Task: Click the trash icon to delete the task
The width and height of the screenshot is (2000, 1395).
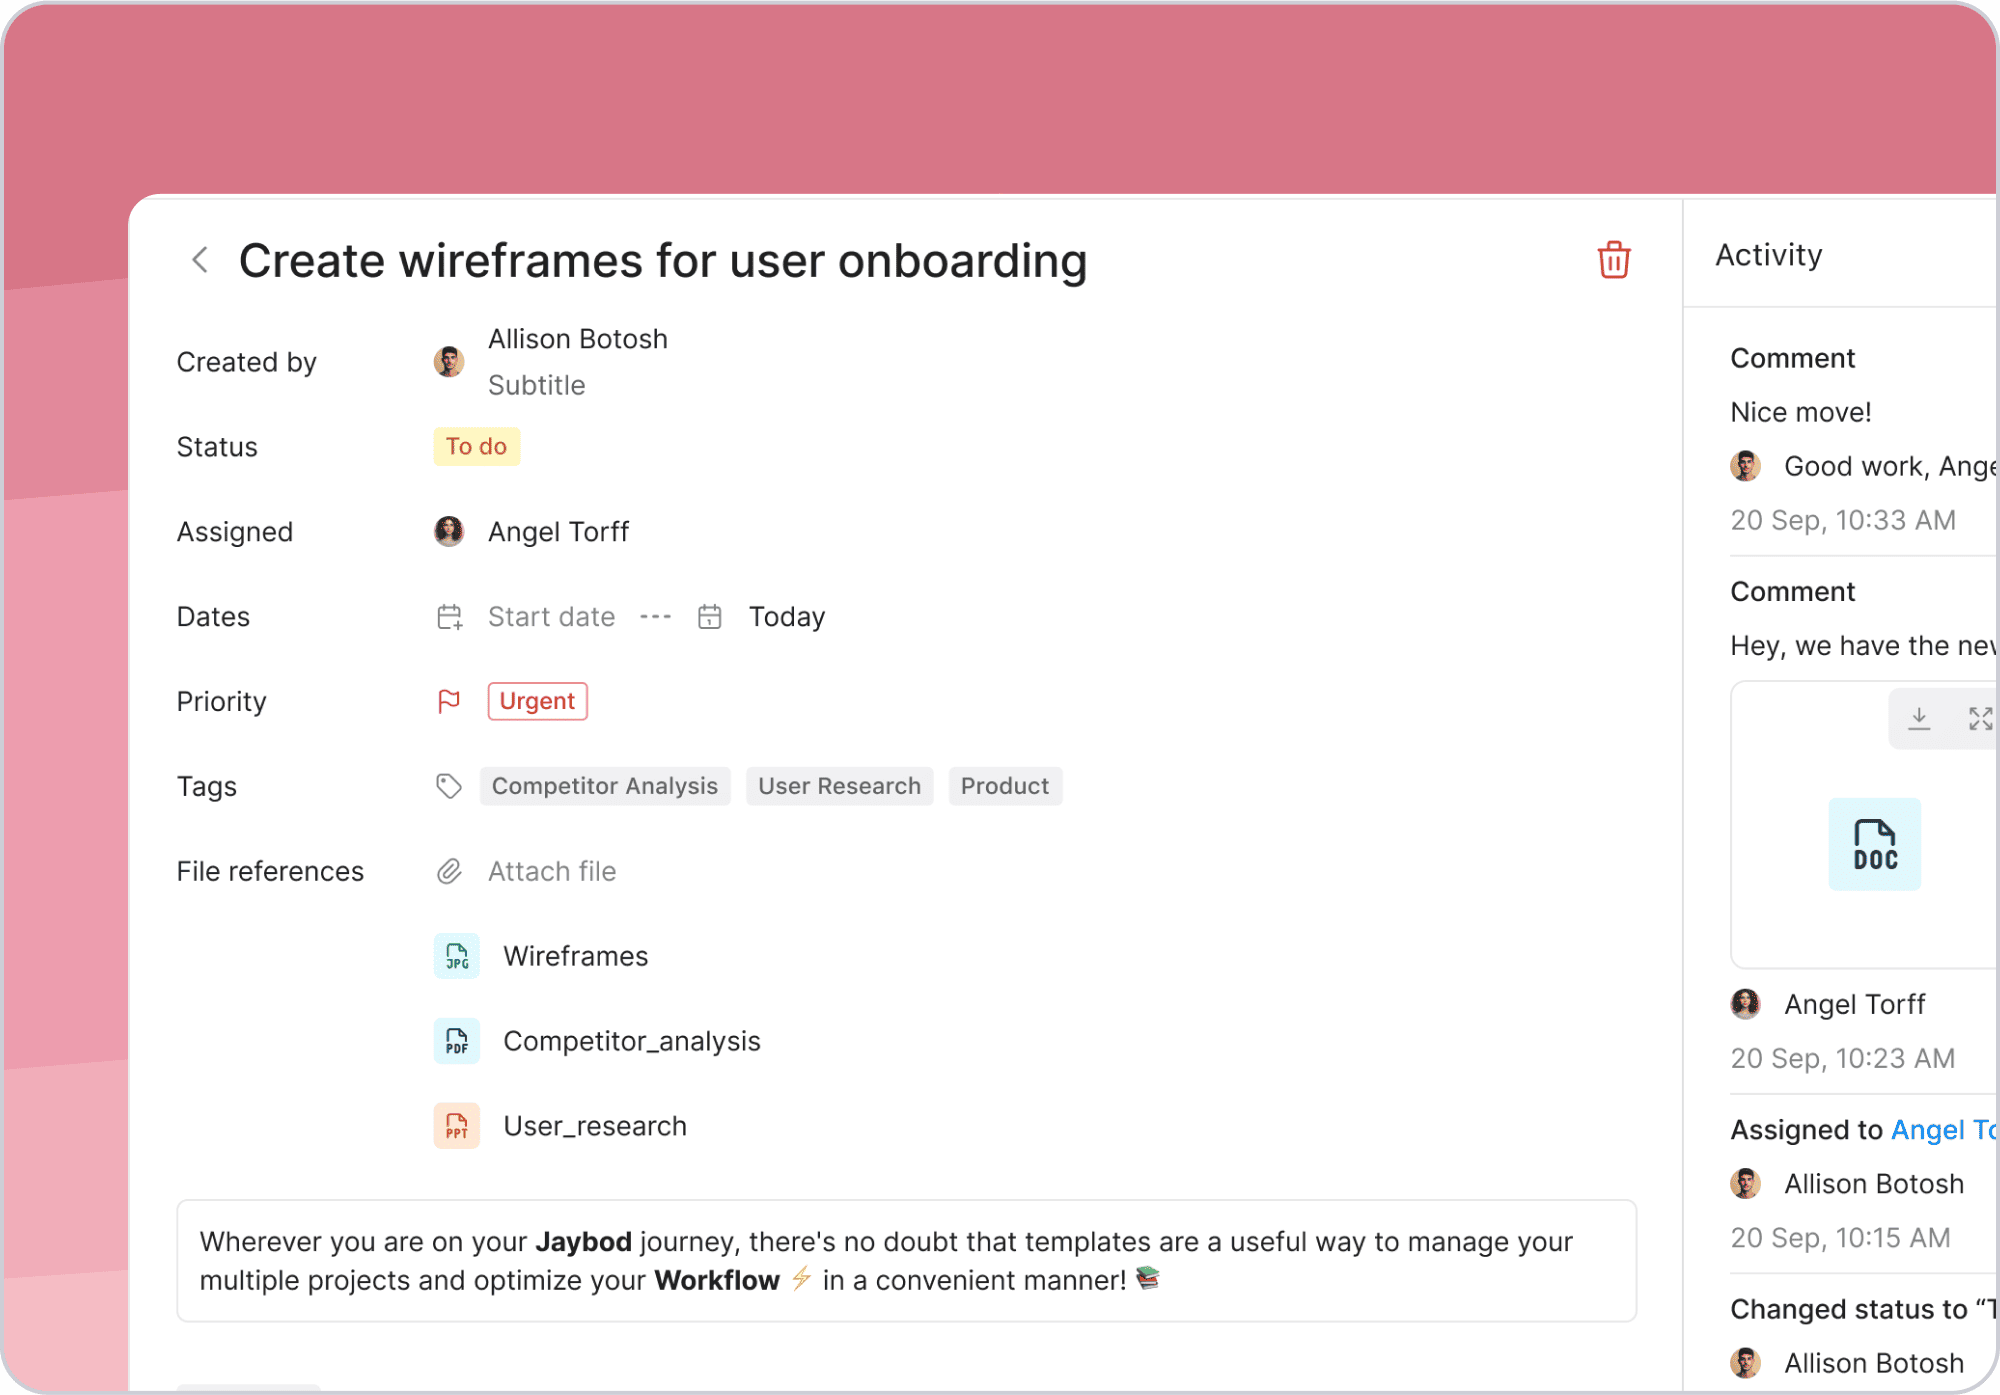Action: [1612, 260]
